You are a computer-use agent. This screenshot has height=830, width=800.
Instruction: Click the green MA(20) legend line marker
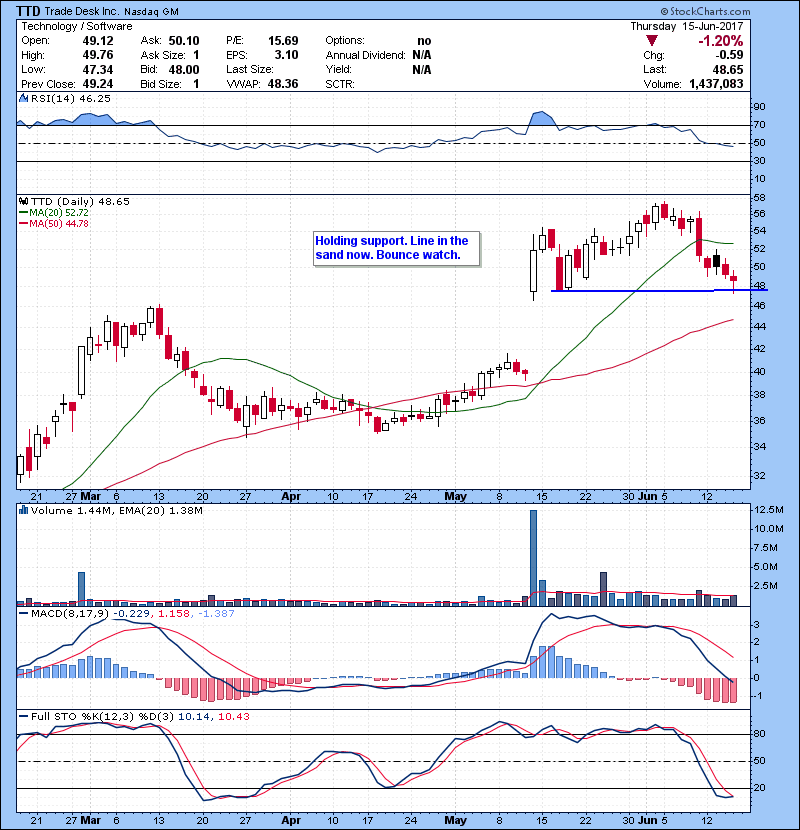21,213
